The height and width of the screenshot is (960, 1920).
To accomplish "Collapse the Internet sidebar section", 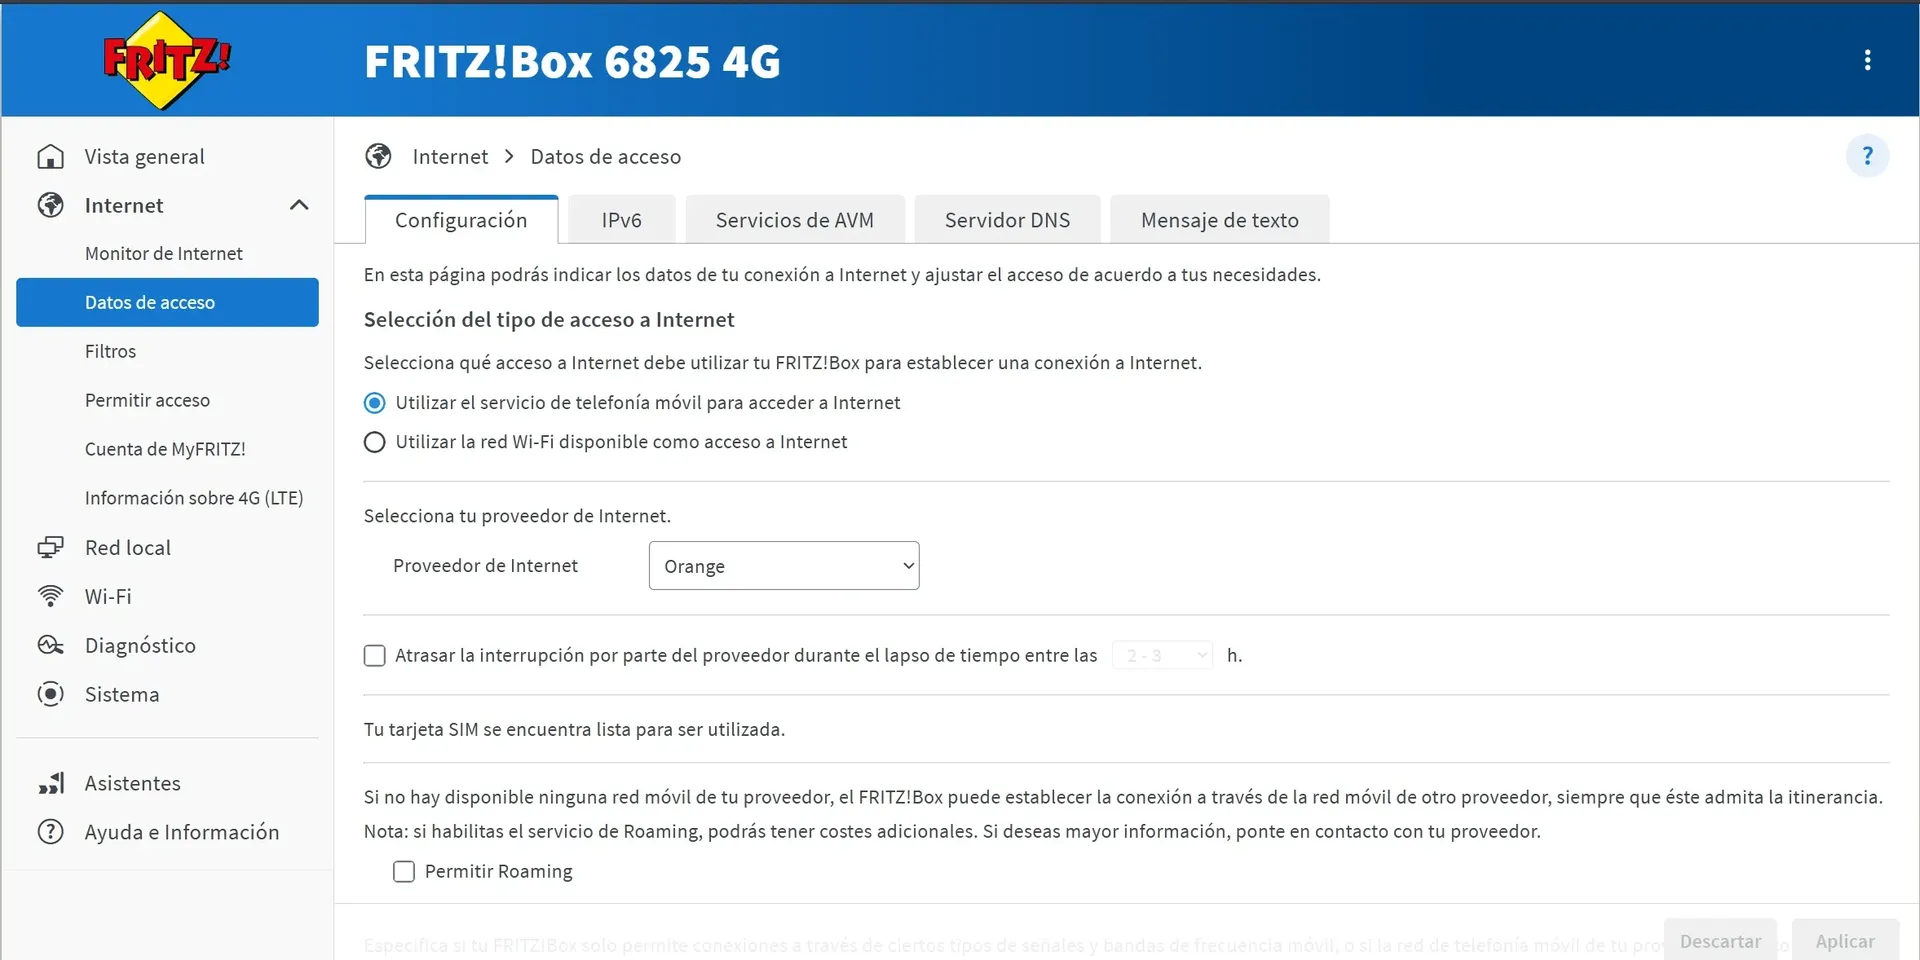I will [x=298, y=205].
